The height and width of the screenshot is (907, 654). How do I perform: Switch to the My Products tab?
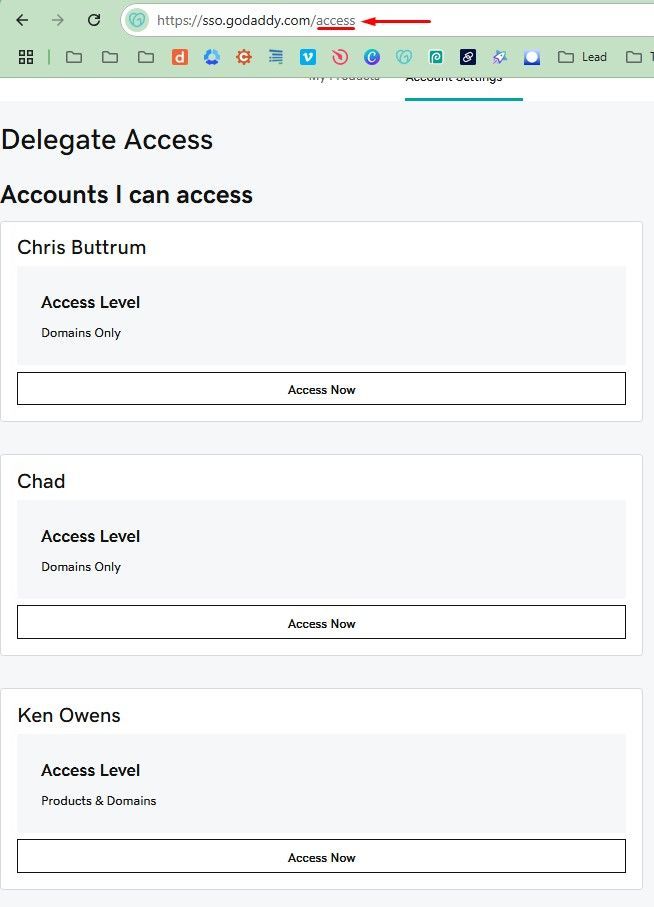click(x=344, y=78)
